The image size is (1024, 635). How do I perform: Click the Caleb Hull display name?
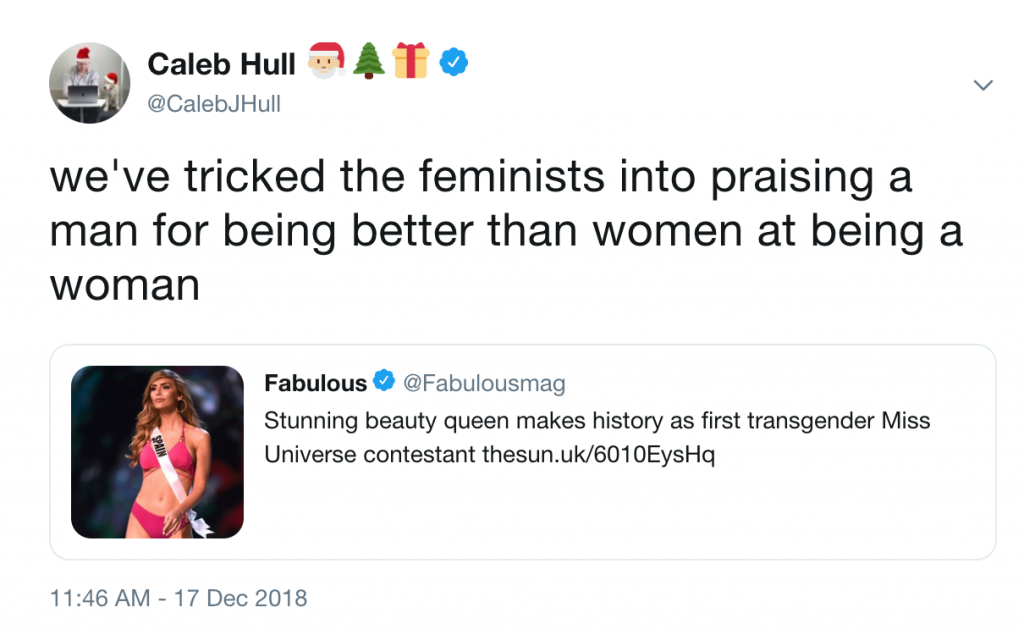coord(221,64)
